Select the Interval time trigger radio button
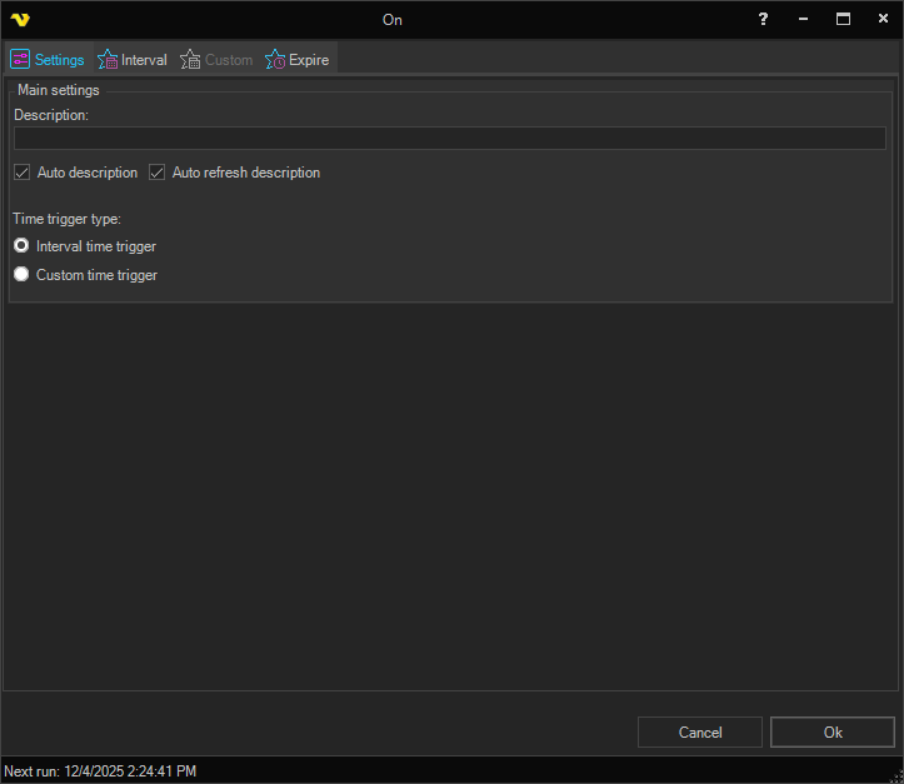This screenshot has width=904, height=784. tap(21, 246)
